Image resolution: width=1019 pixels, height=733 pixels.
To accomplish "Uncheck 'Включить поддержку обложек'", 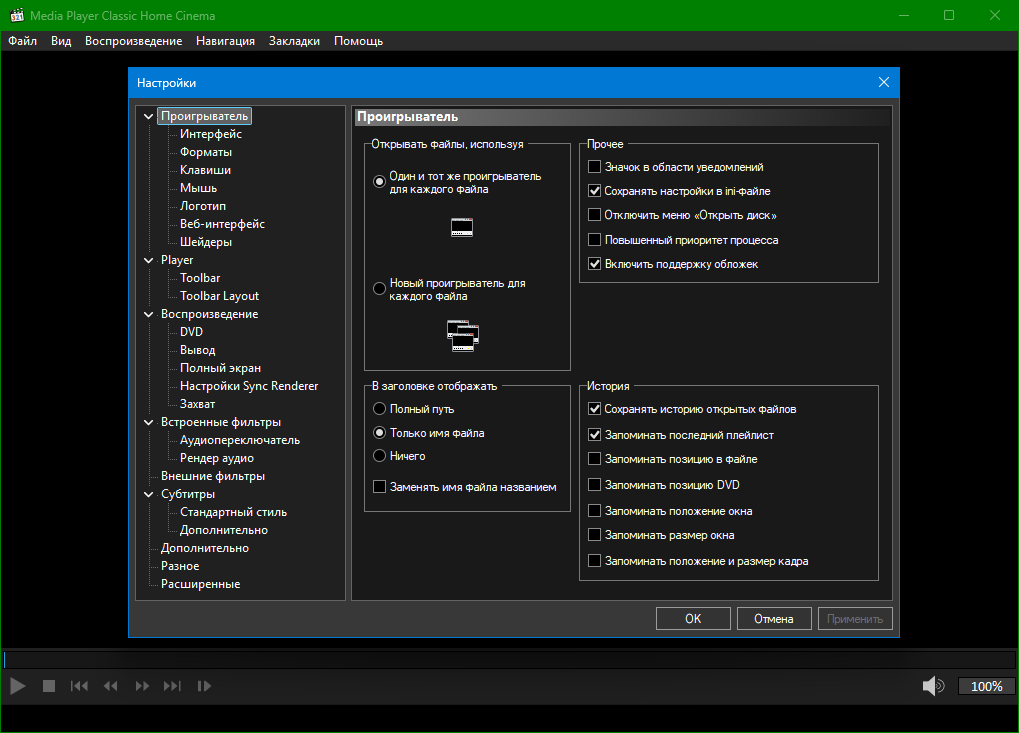I will click(595, 264).
